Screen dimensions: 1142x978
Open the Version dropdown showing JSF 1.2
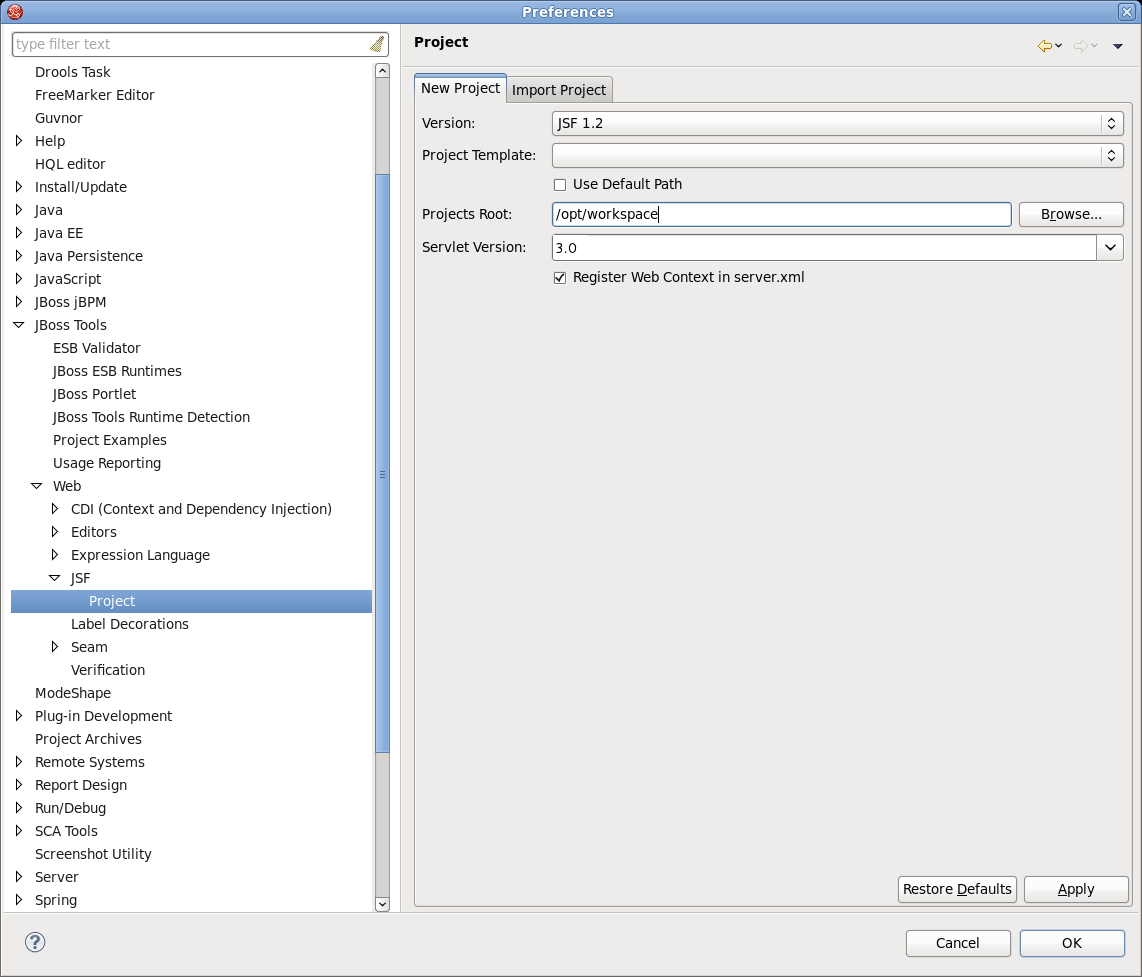(x=1110, y=123)
